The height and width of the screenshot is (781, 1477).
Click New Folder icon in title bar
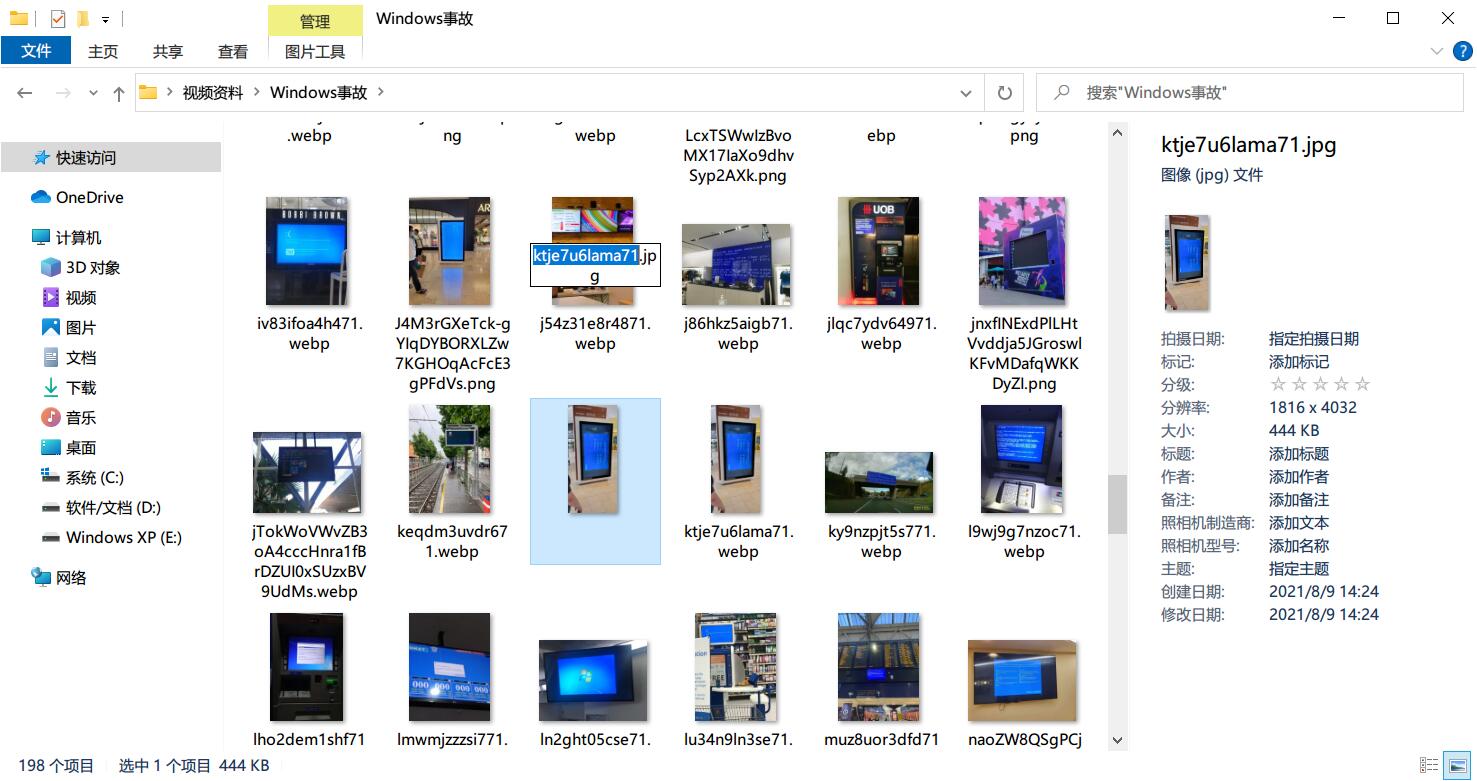(x=83, y=18)
